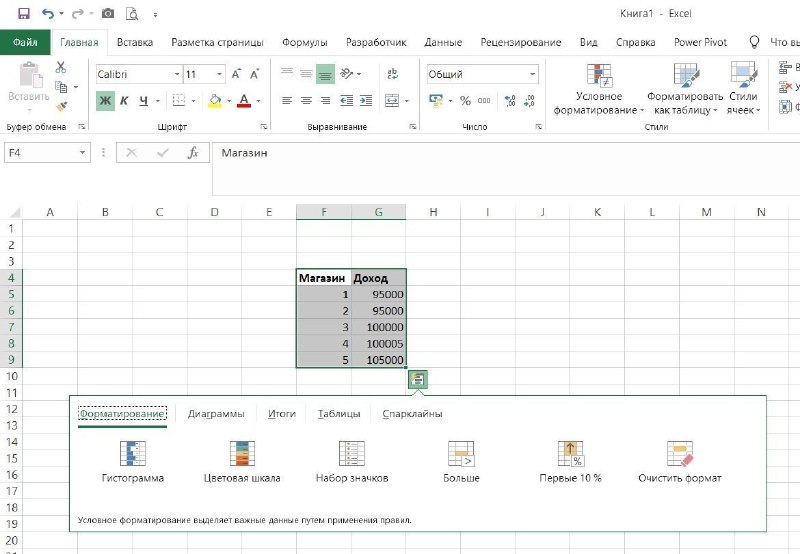Increase font size
Image resolution: width=800 pixels, height=554 pixels.
coord(236,74)
